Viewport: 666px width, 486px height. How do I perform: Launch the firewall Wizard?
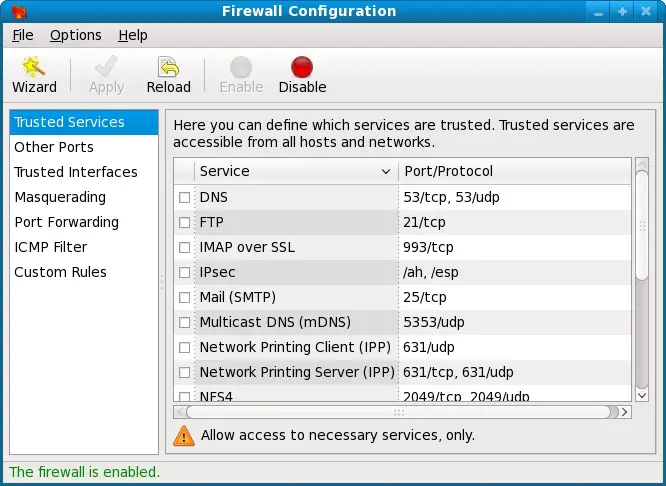(34, 68)
